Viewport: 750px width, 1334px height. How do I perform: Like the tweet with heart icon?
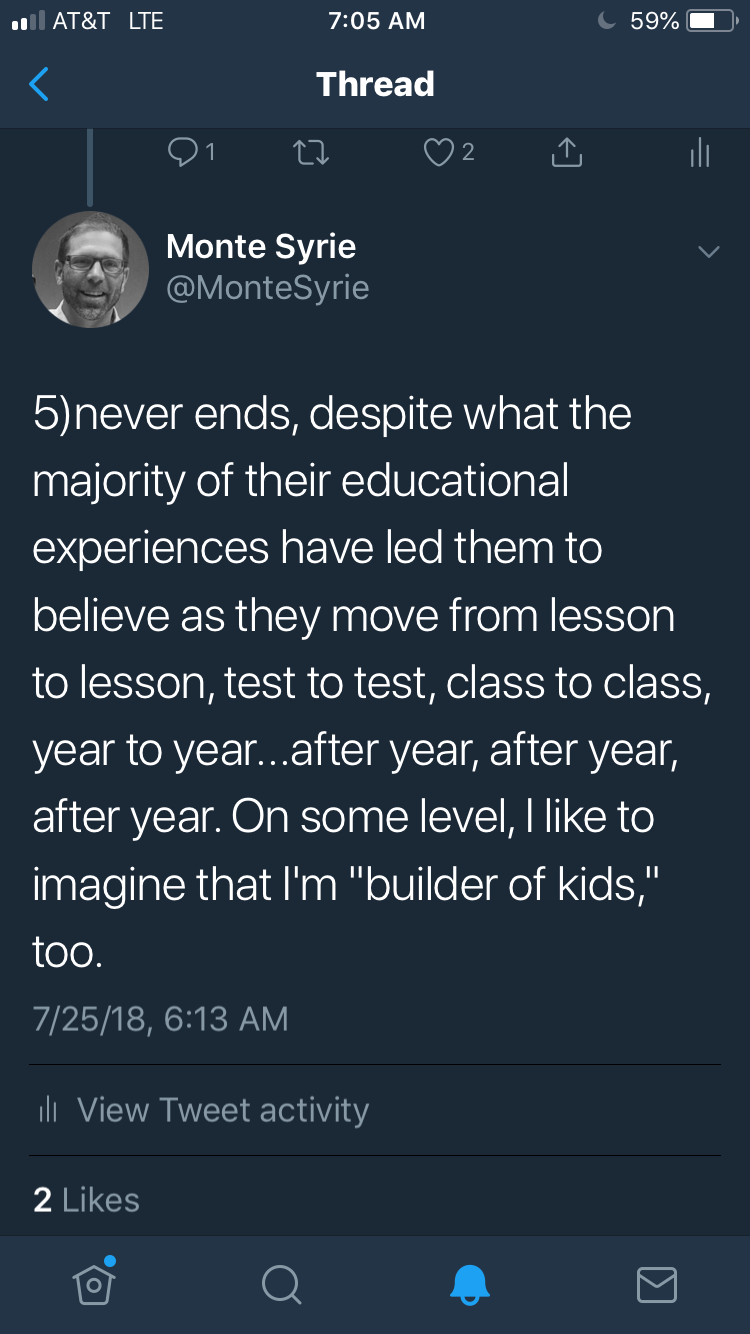pos(439,152)
